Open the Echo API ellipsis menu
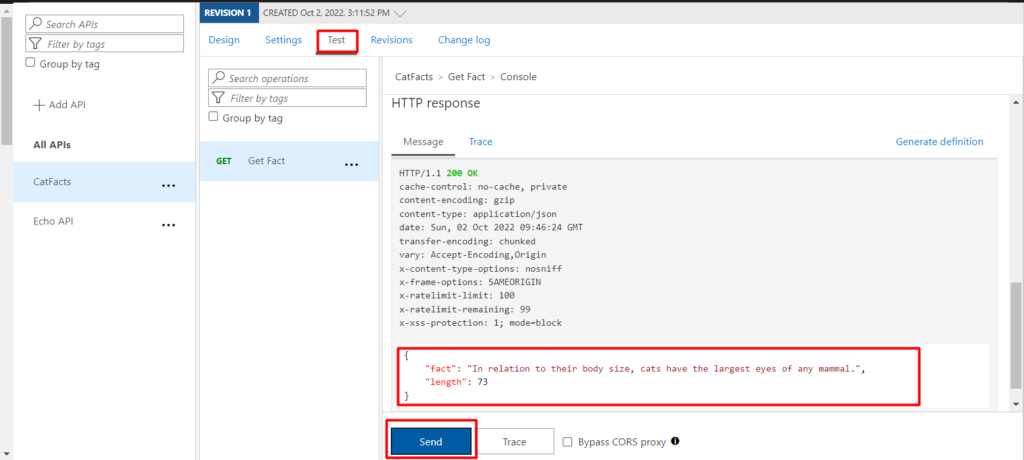 (x=168, y=225)
